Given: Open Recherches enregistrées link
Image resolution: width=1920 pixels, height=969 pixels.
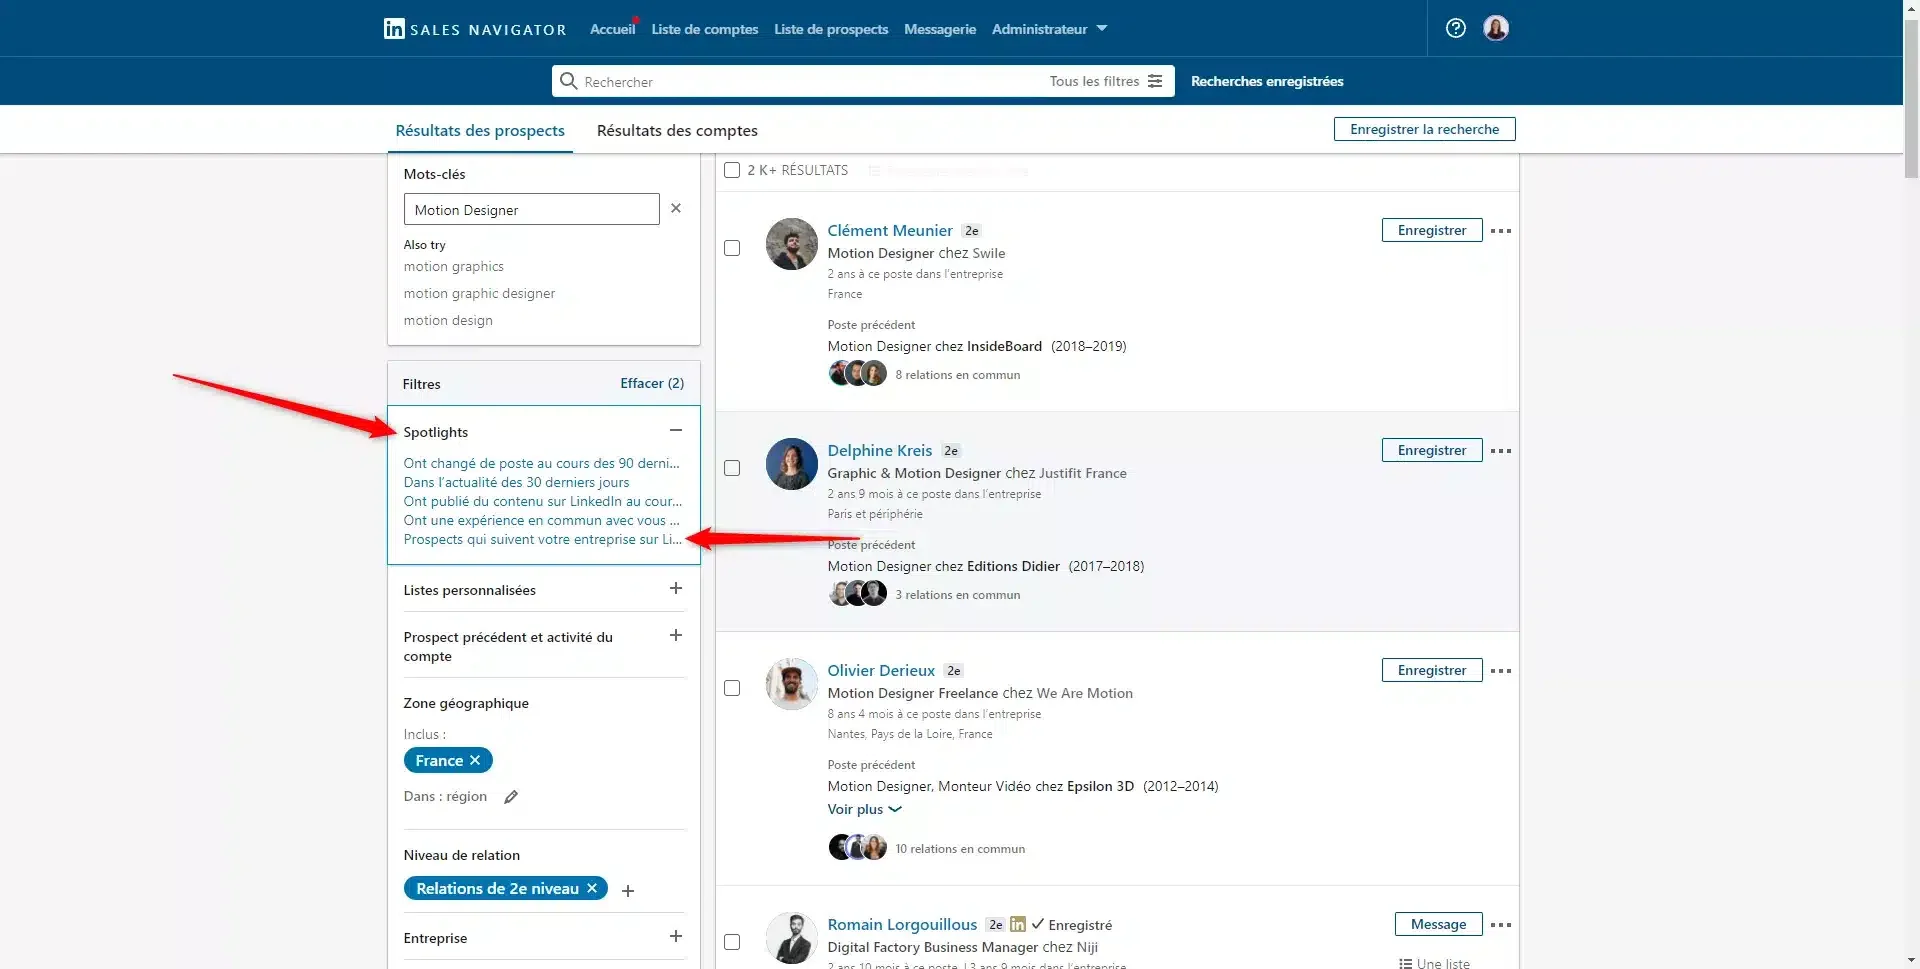Looking at the screenshot, I should pyautogui.click(x=1267, y=81).
